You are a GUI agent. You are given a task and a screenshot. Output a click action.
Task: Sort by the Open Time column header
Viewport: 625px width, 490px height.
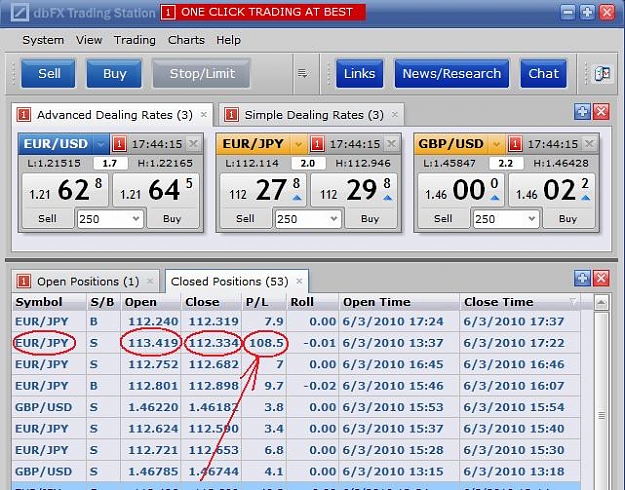pos(399,302)
